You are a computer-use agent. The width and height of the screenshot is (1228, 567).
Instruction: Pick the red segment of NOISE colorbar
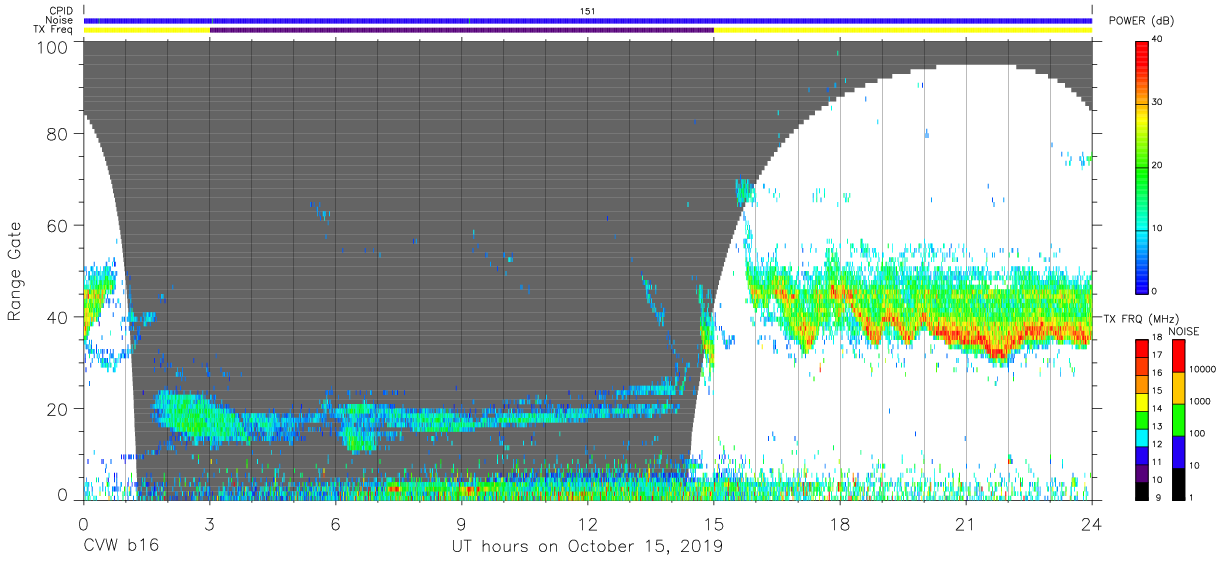coord(1177,355)
